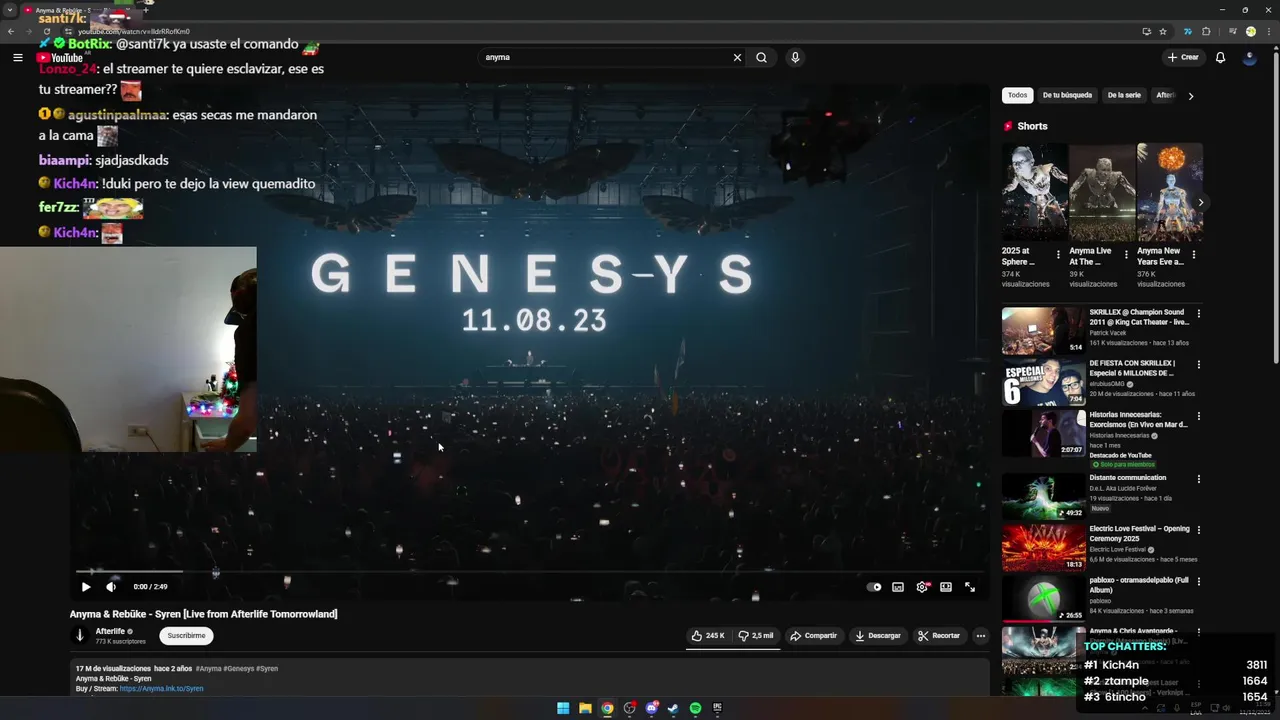Open more actions menu beside Recortar
This screenshot has height=720, width=1280.
point(981,635)
